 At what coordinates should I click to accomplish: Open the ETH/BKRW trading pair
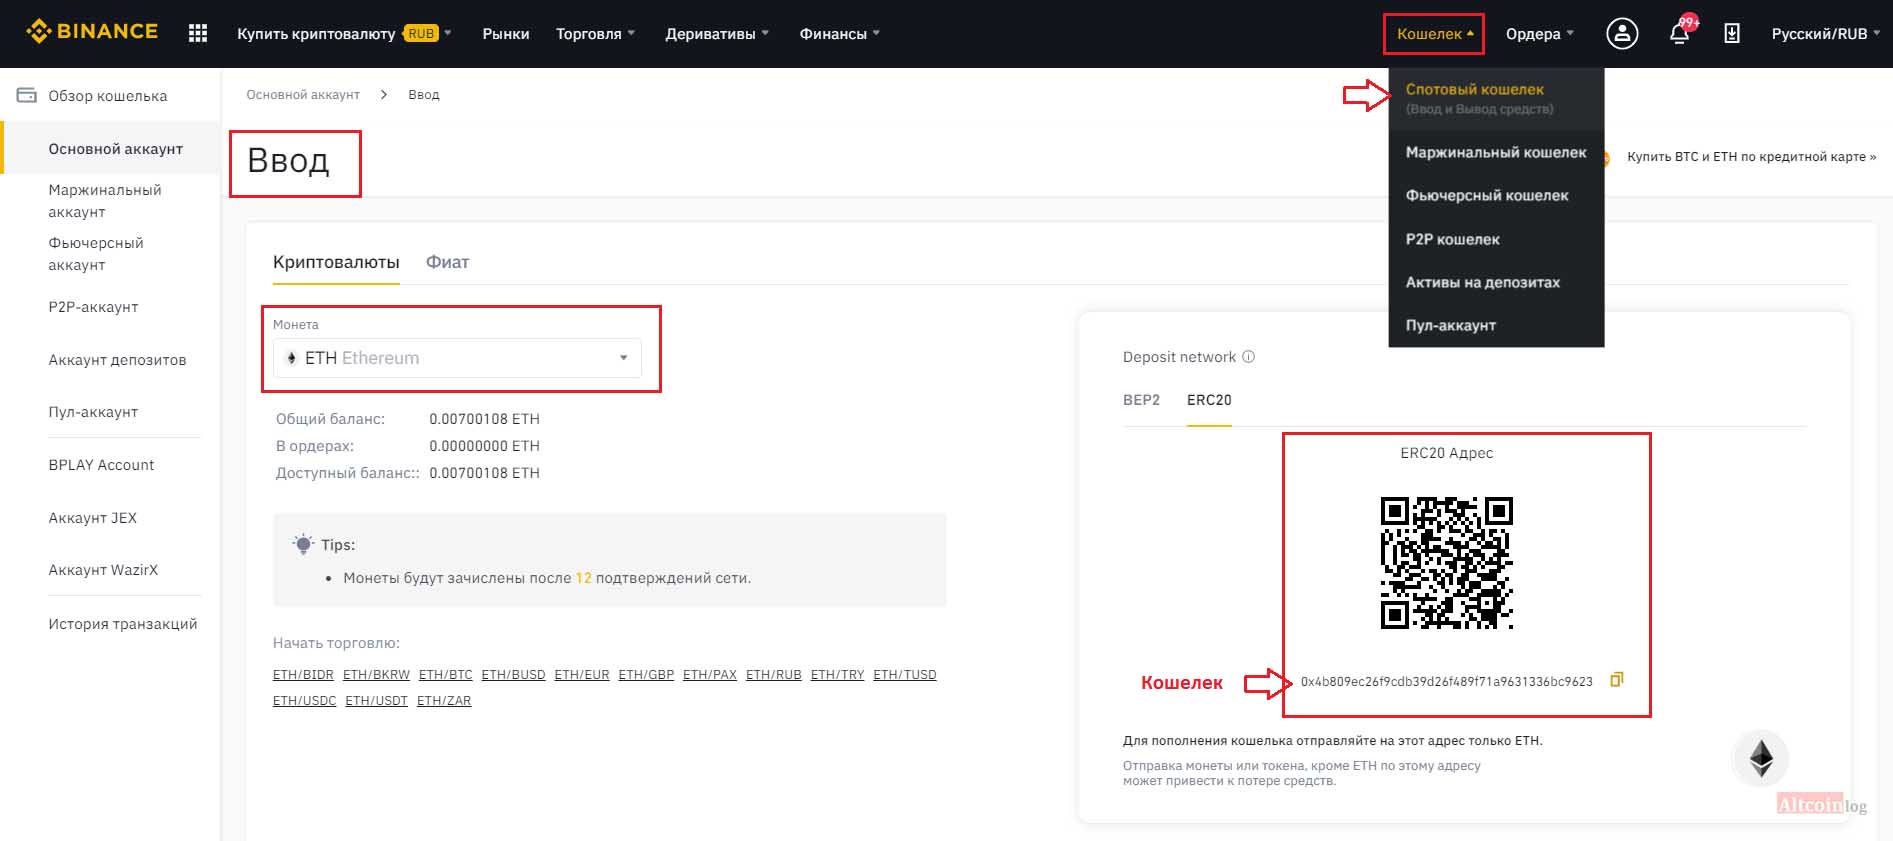[x=376, y=675]
